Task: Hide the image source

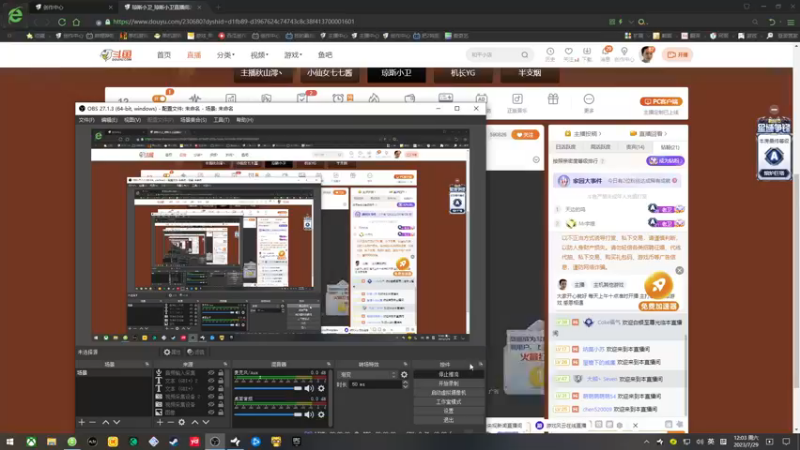Action: pyautogui.click(x=211, y=412)
